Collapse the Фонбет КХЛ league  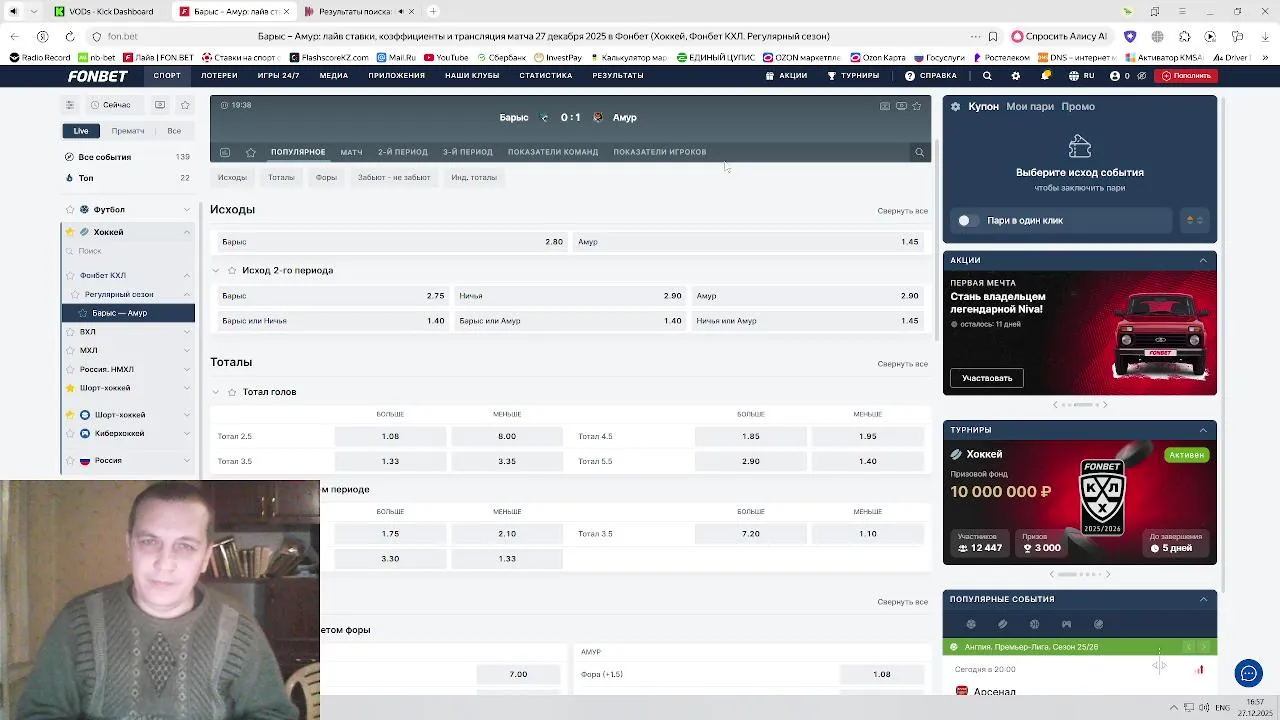point(186,276)
